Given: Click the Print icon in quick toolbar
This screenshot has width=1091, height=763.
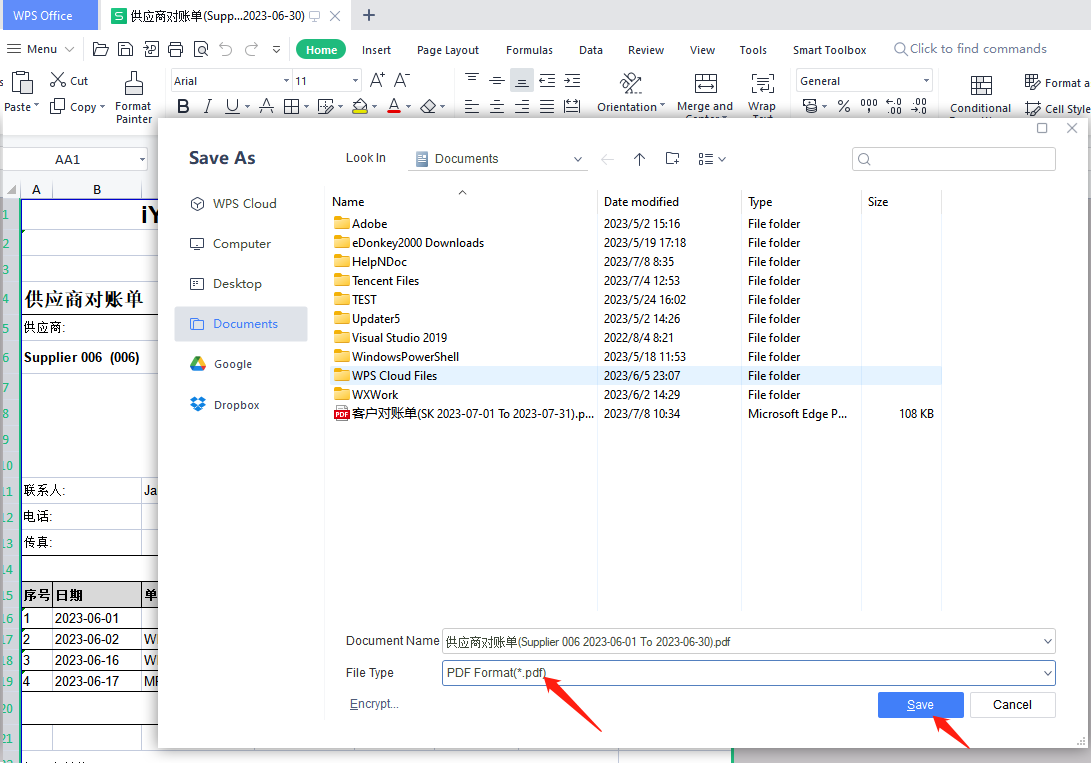Looking at the screenshot, I should coord(176,49).
